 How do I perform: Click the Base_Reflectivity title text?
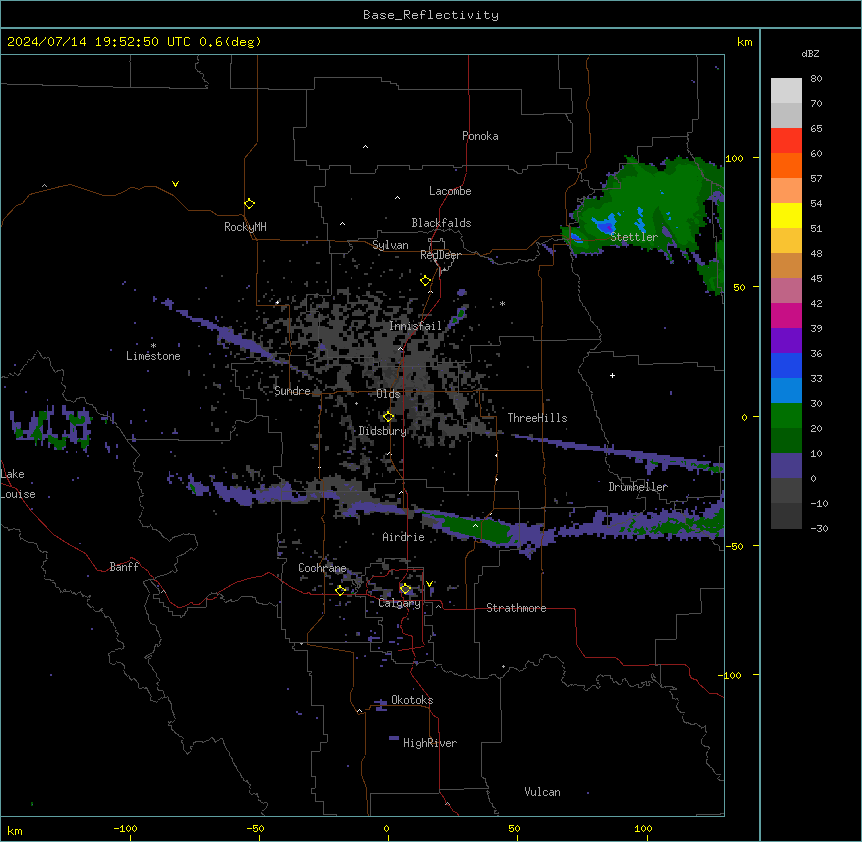(431, 15)
